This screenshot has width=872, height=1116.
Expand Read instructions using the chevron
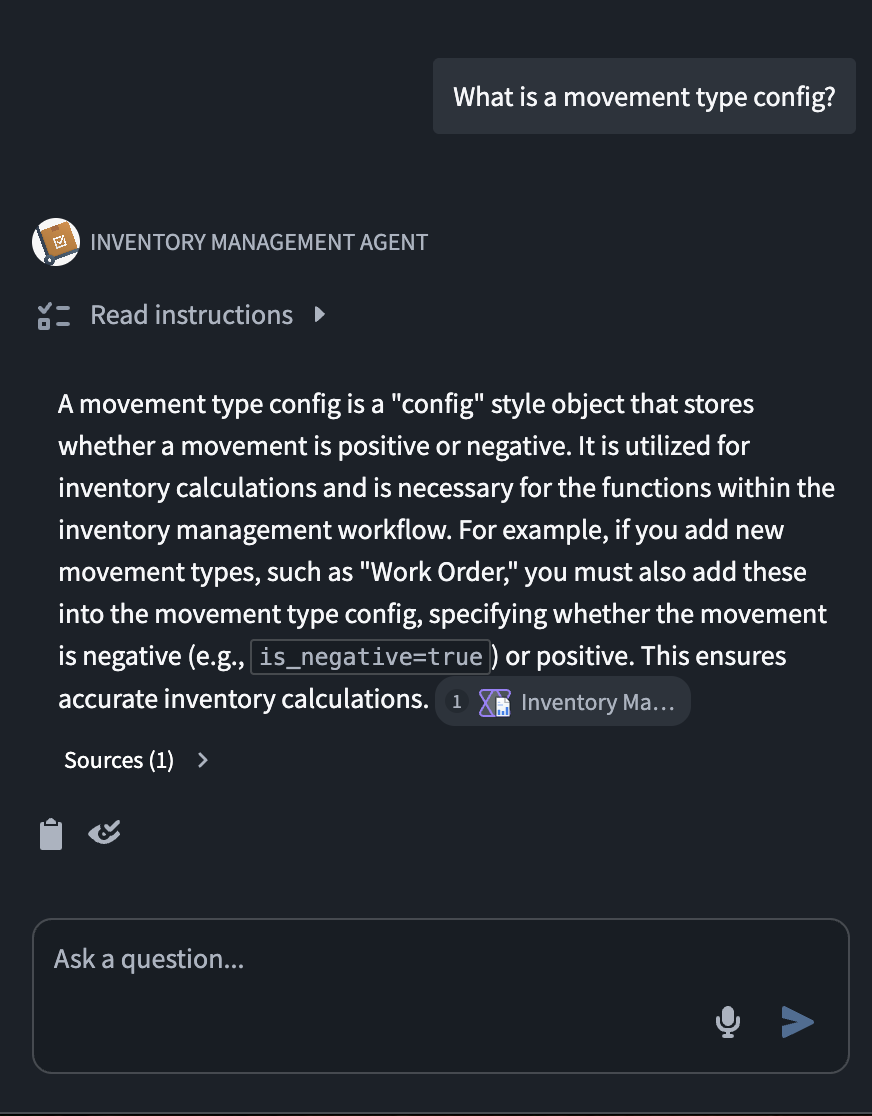pyautogui.click(x=319, y=314)
